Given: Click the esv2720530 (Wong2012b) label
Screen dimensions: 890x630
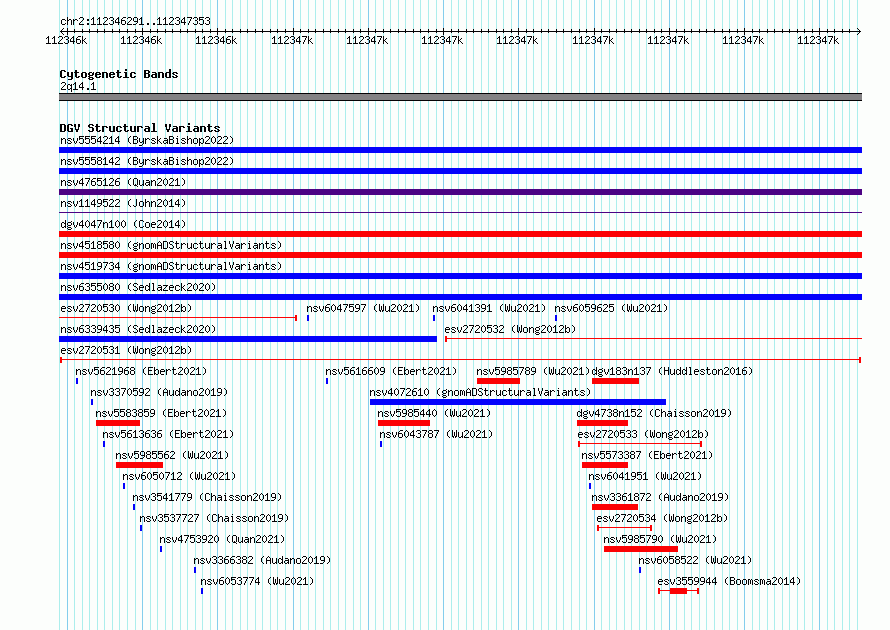Looking at the screenshot, I should [126, 308].
